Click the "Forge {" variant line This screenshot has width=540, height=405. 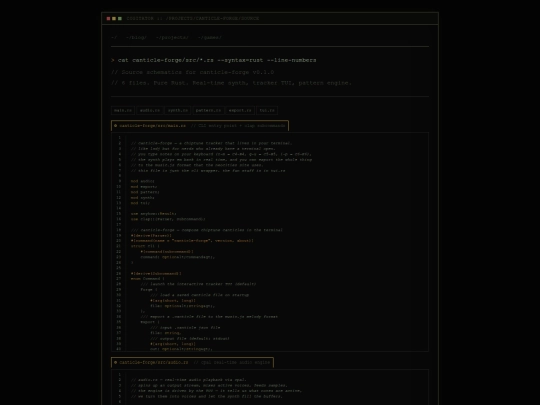[149, 290]
